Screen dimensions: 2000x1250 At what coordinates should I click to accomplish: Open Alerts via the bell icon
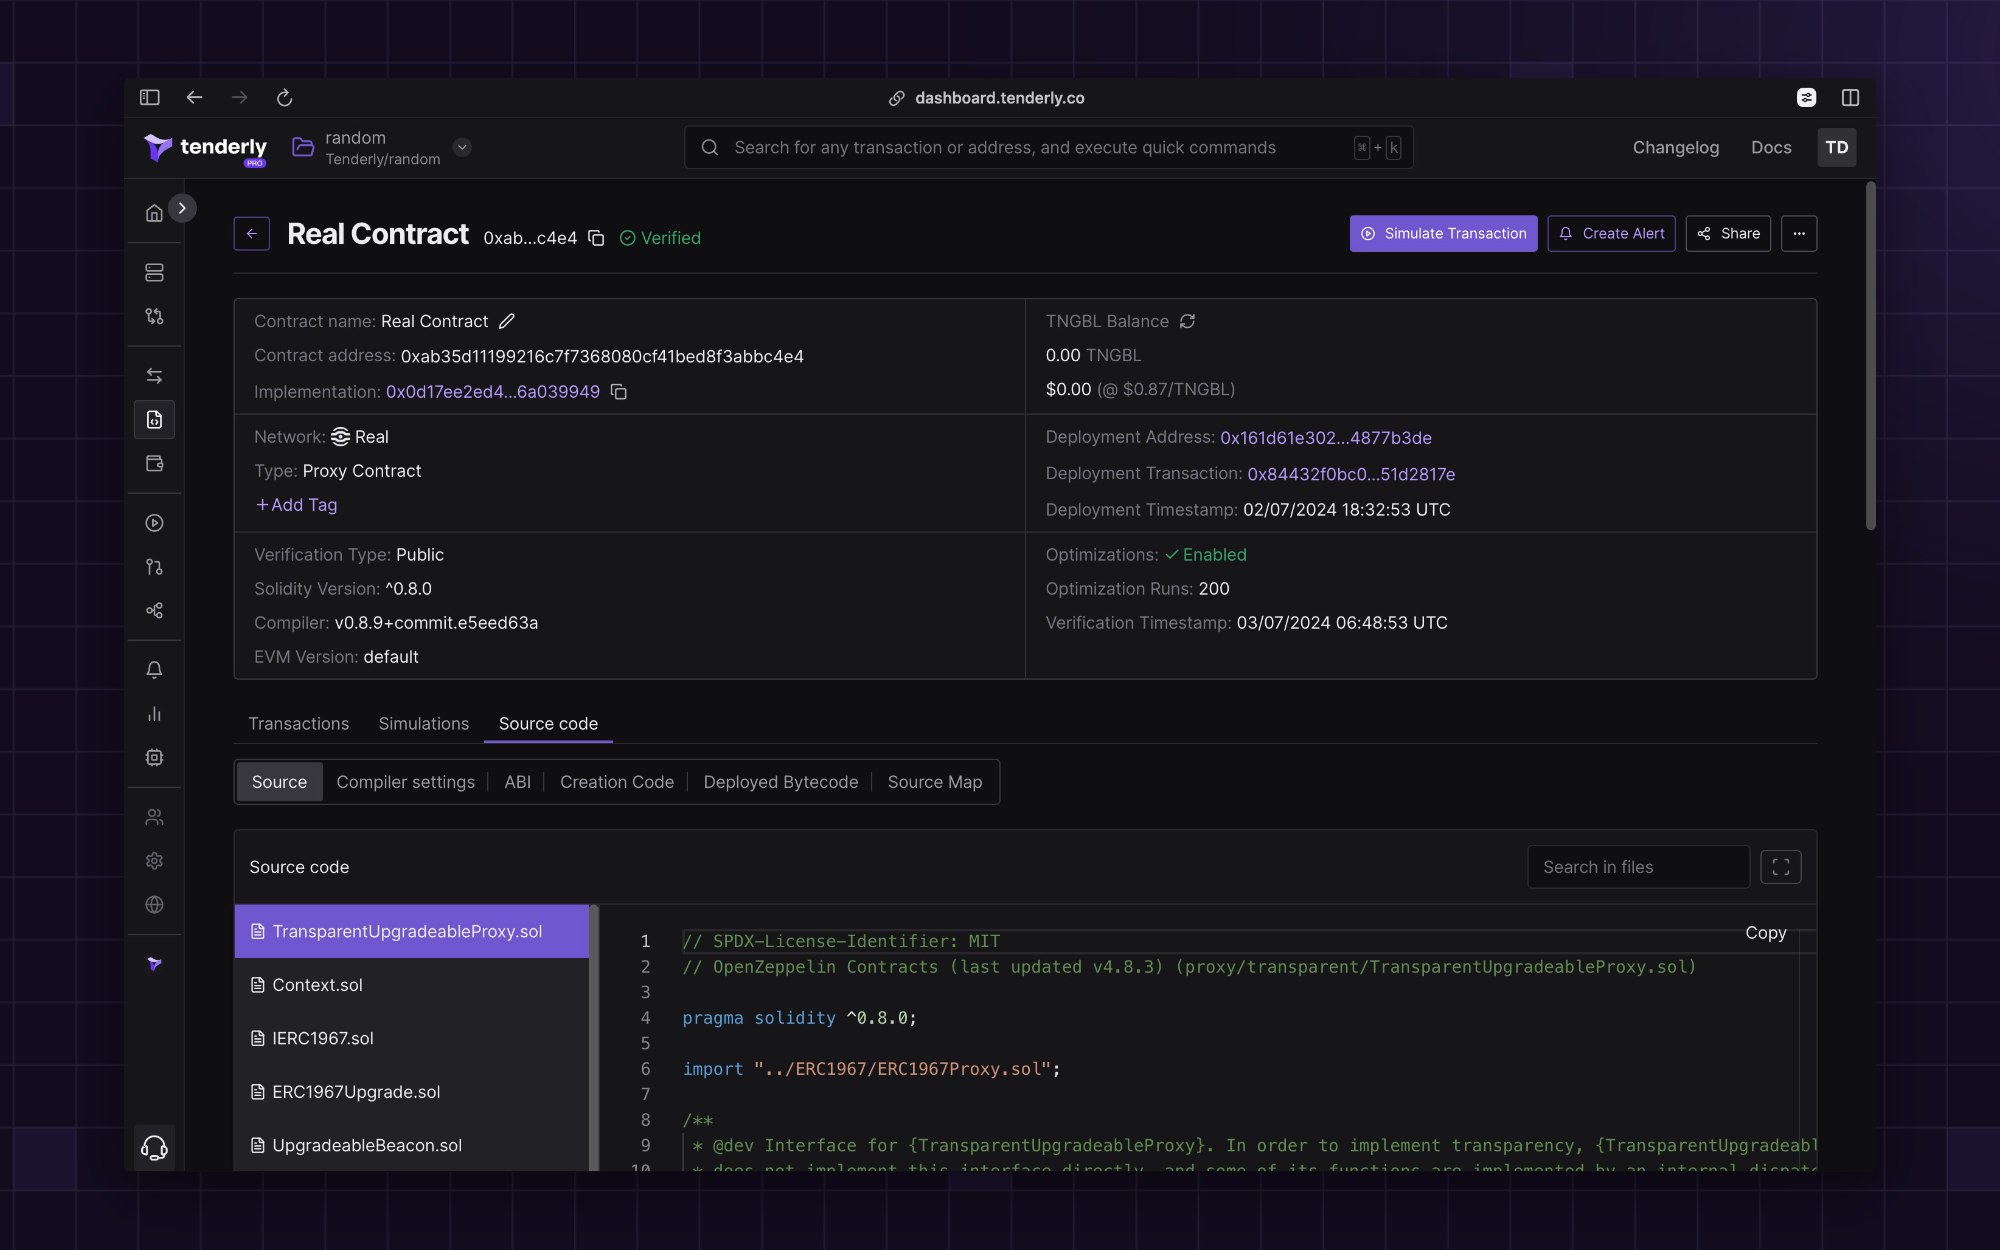(154, 669)
